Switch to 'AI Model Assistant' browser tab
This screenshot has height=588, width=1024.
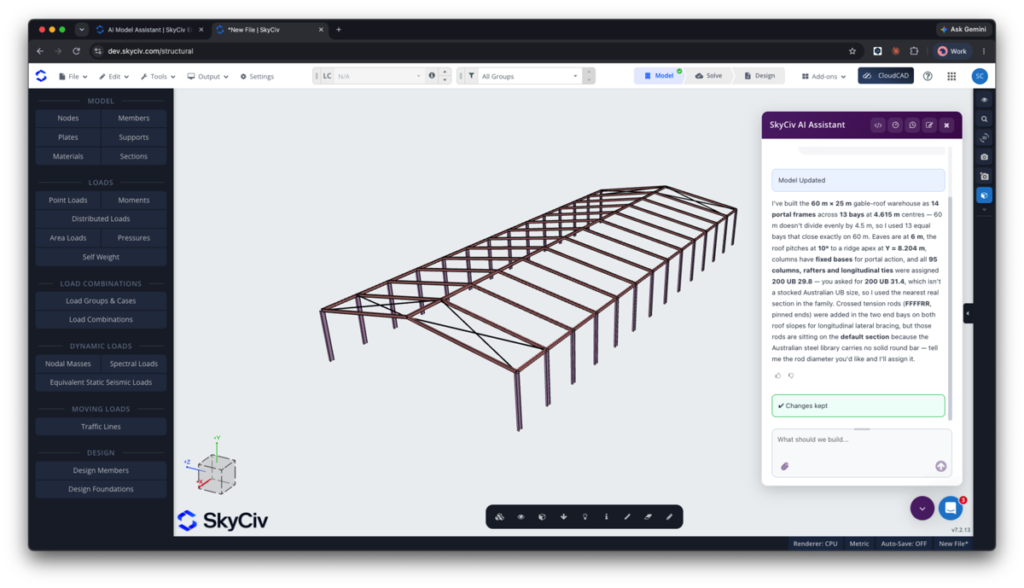(x=149, y=29)
